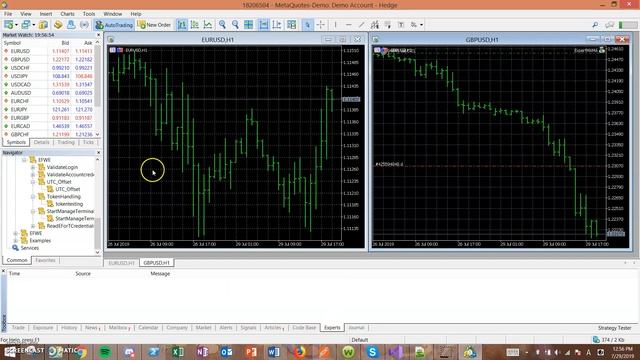The height and width of the screenshot is (360, 640).
Task: Switch to the line chart icon
Action: pos(208,25)
